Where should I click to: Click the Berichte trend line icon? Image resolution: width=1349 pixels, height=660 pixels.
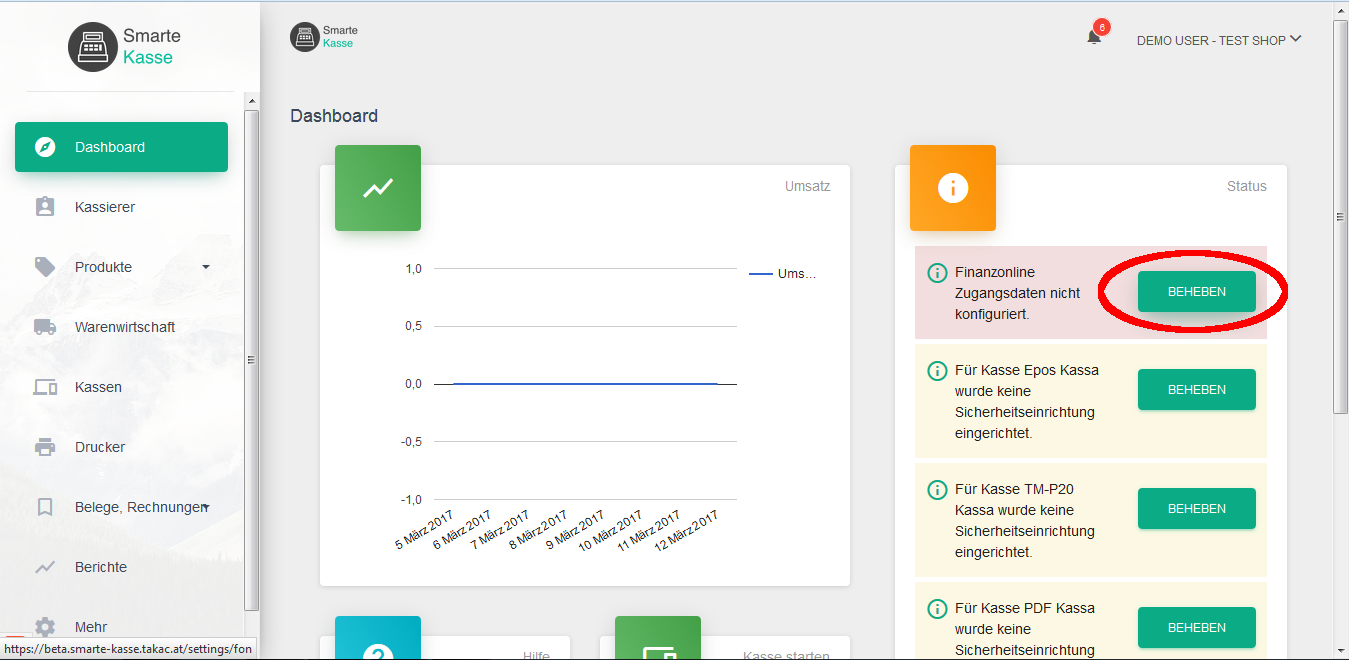pos(45,567)
